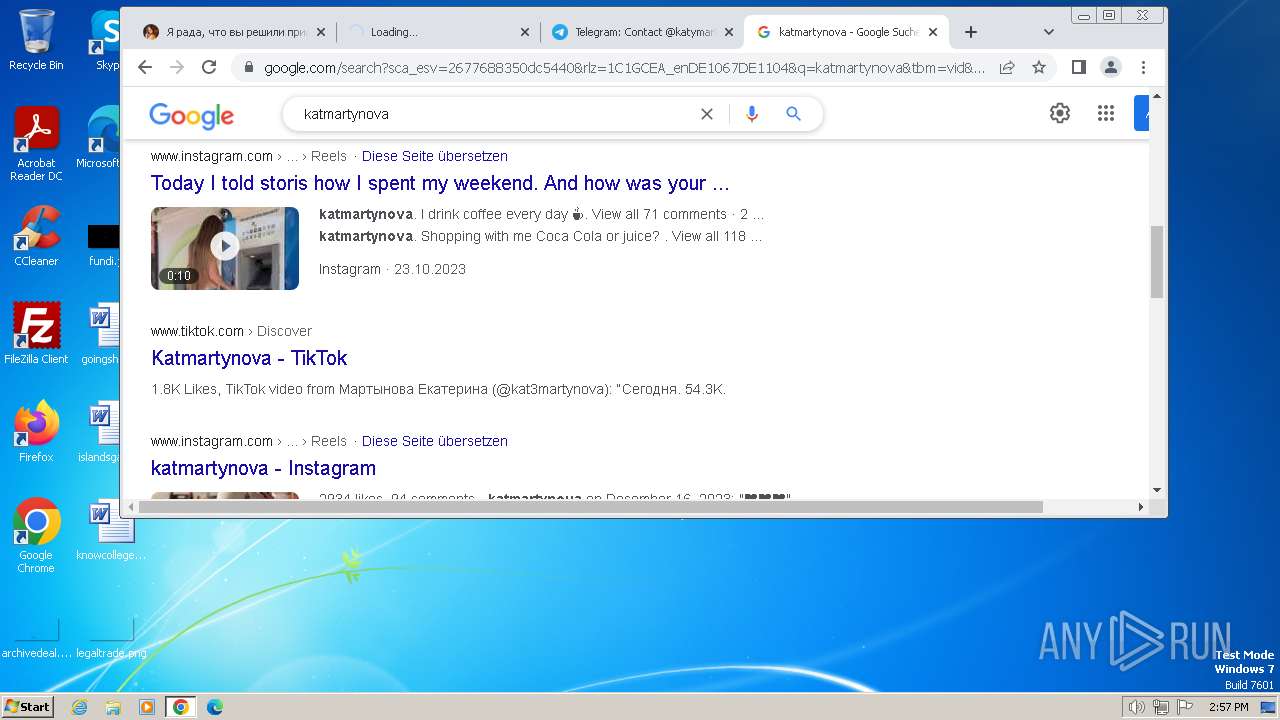Open the tab search dropdown chevron

[x=1048, y=32]
